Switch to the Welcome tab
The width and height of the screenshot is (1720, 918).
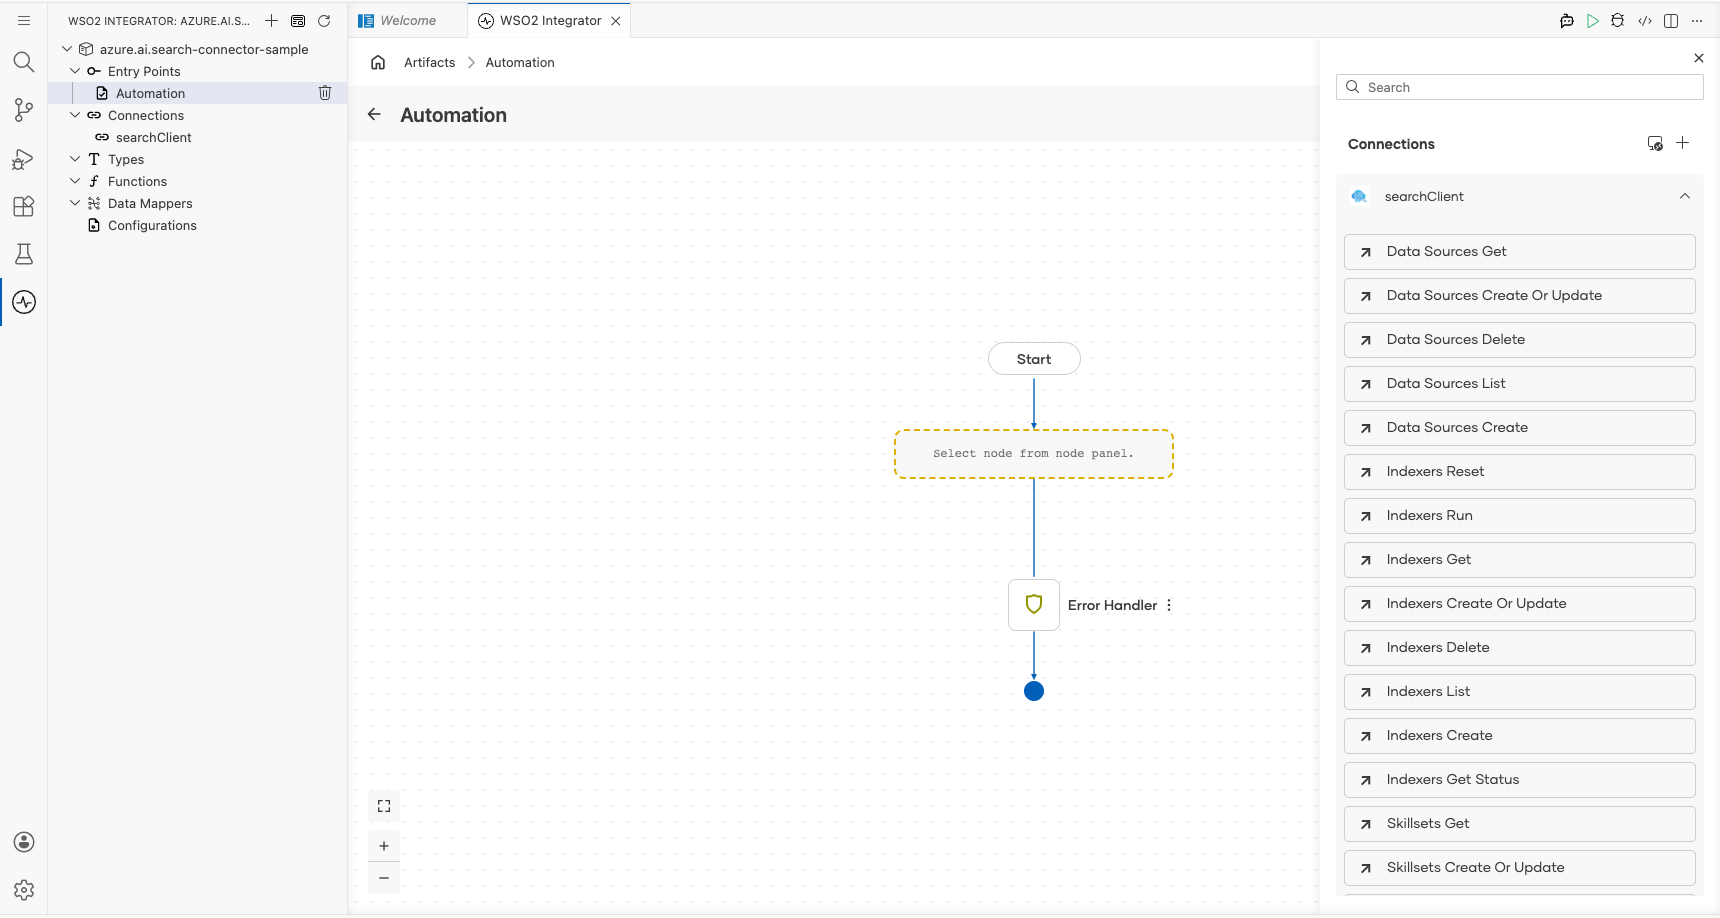(x=408, y=20)
